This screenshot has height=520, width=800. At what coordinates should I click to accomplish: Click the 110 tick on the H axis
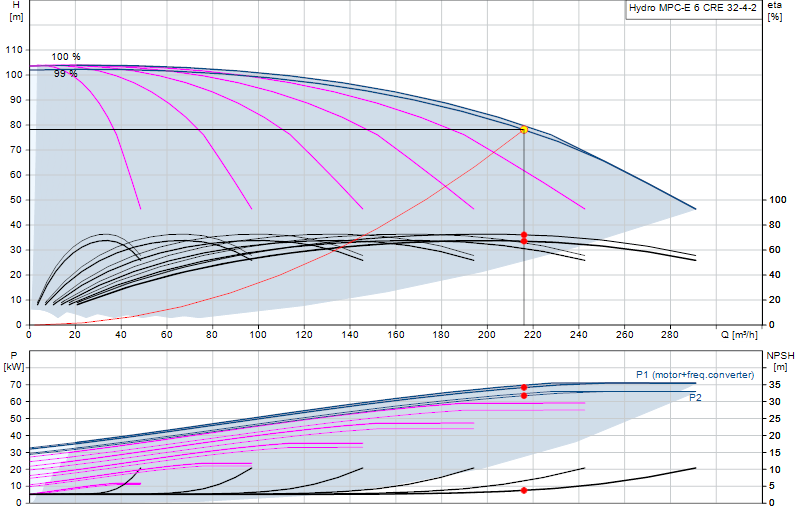point(14,50)
